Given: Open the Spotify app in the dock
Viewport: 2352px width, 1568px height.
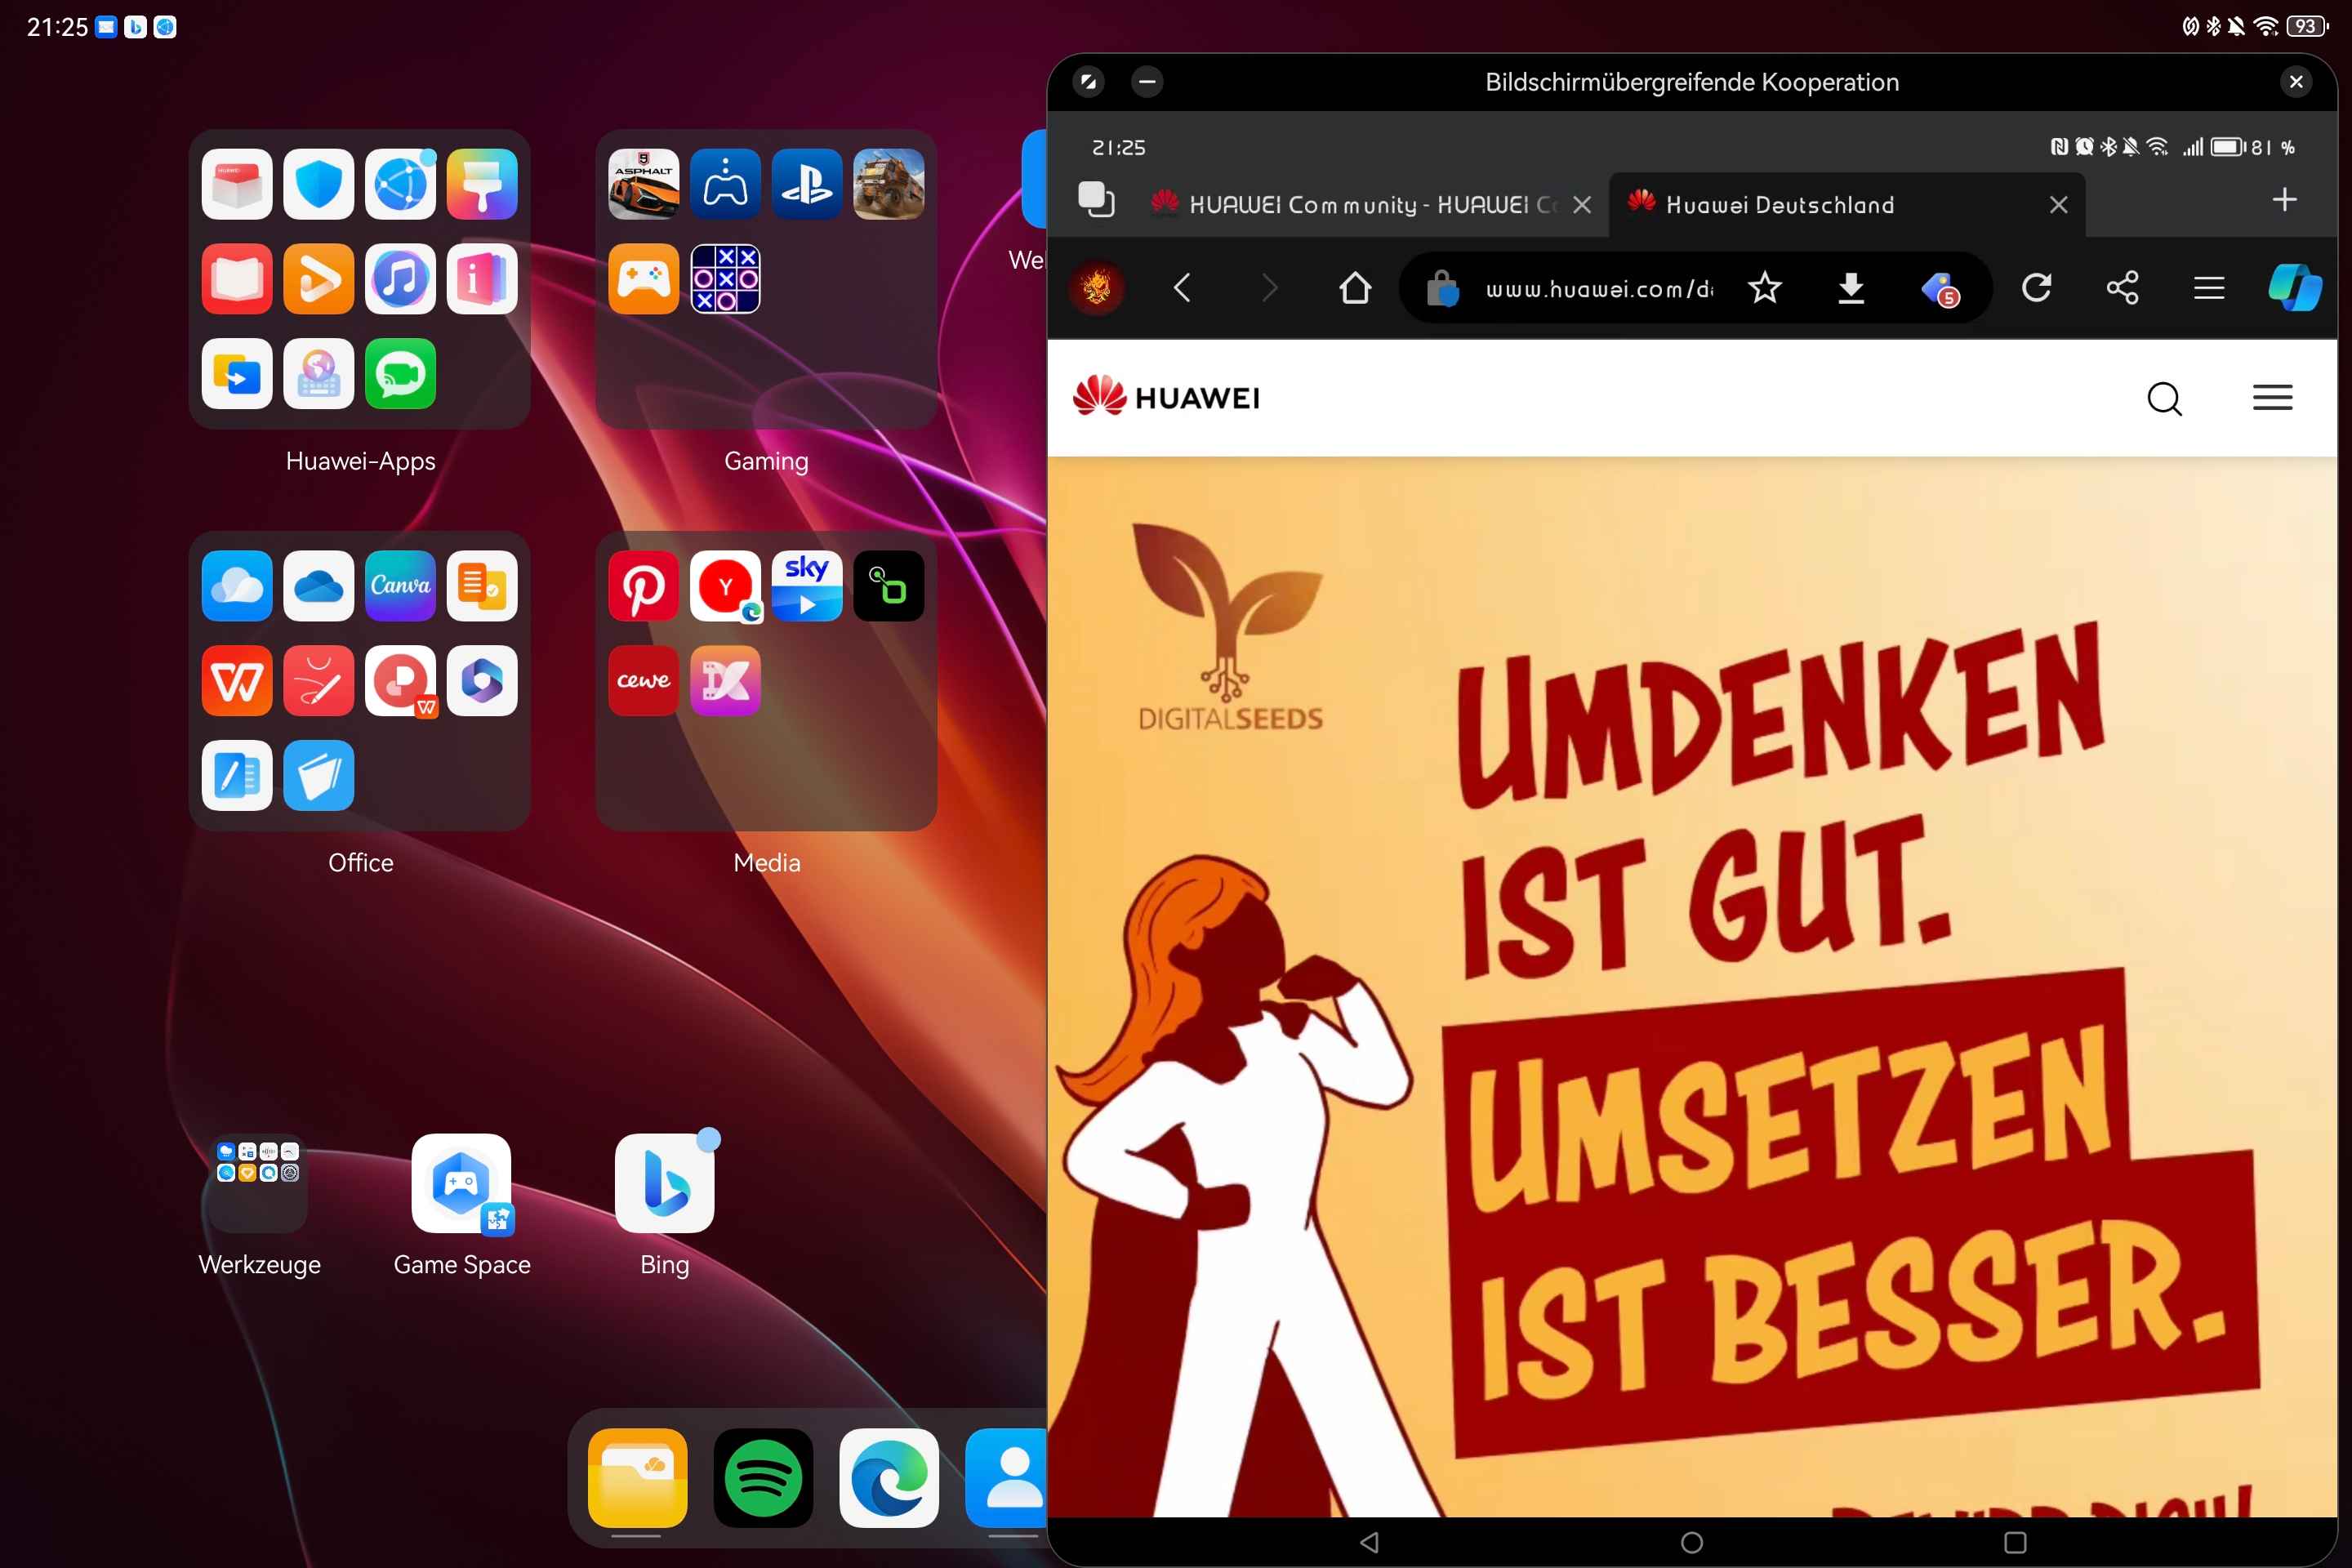Looking at the screenshot, I should pos(763,1477).
